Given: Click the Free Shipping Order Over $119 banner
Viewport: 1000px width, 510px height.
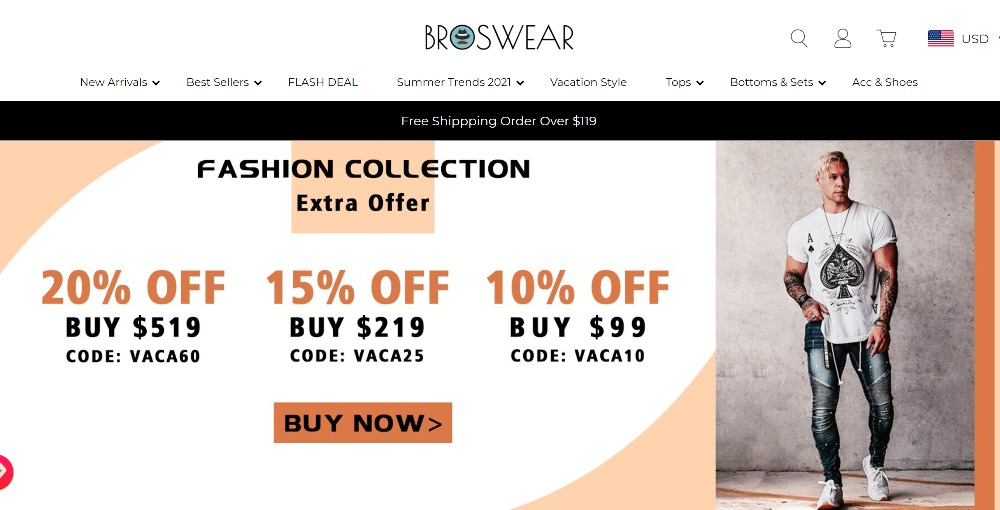Looking at the screenshot, I should tap(499, 121).
